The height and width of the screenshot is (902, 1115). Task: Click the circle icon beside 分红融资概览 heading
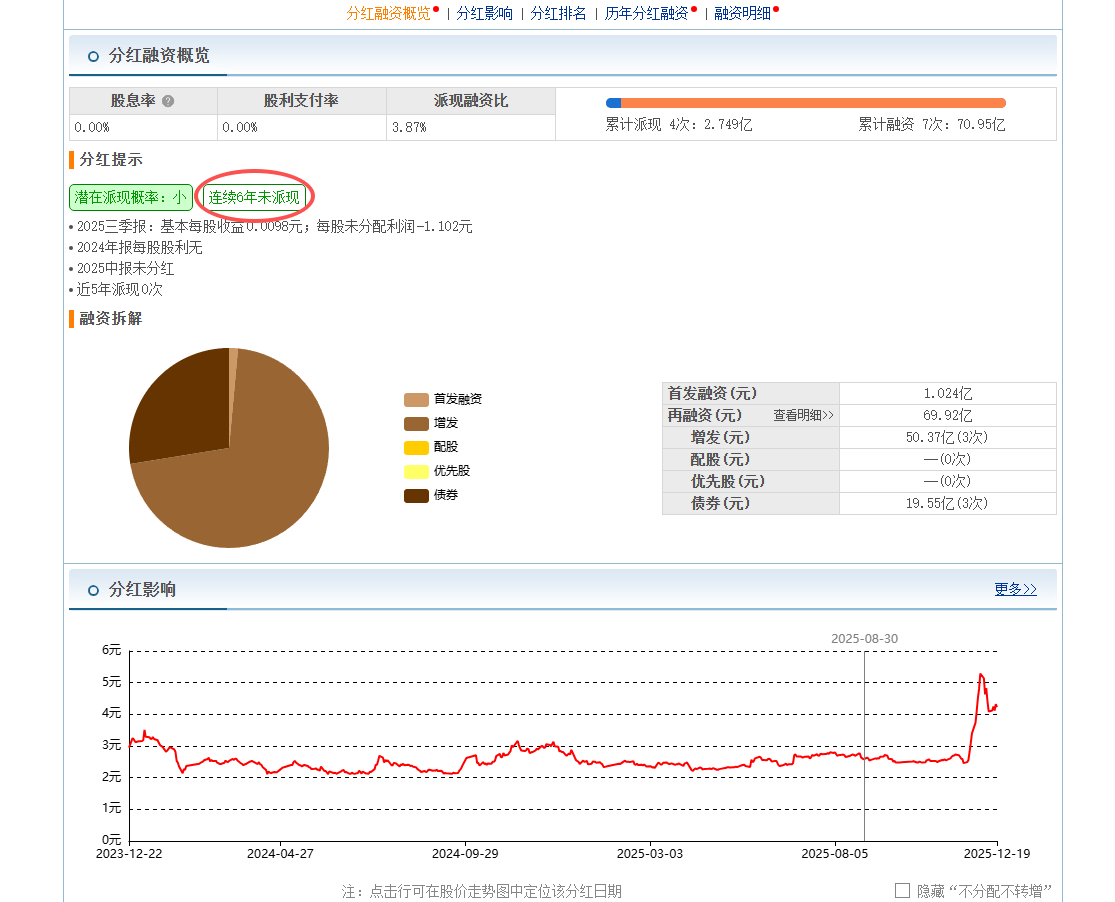pos(93,56)
